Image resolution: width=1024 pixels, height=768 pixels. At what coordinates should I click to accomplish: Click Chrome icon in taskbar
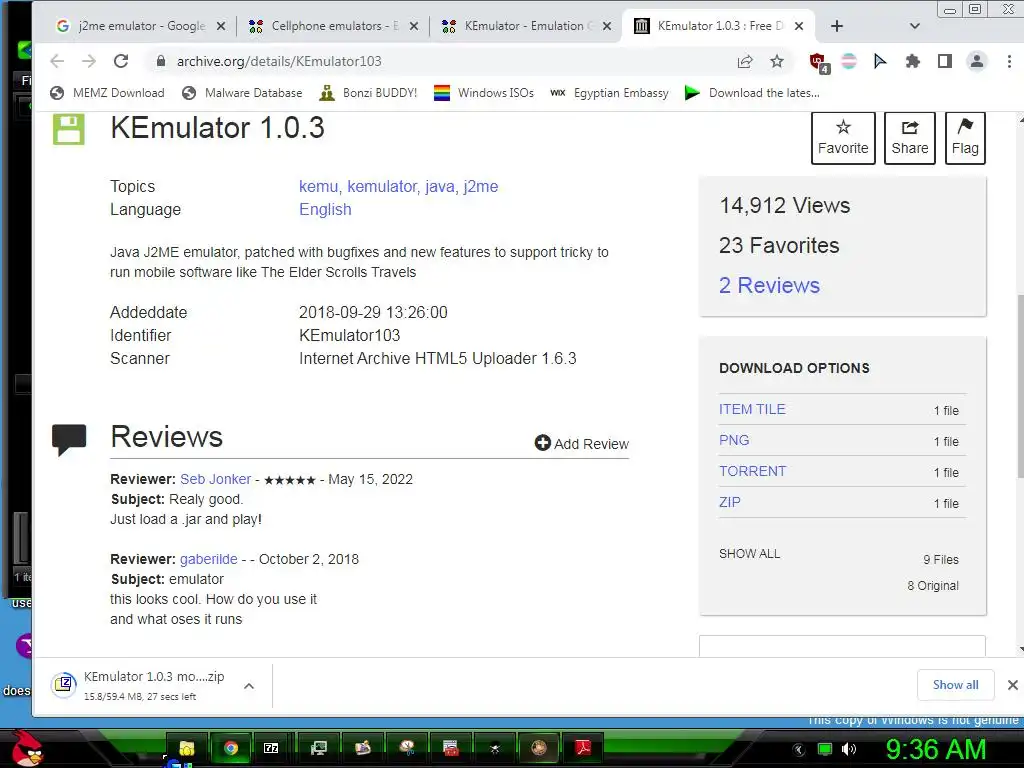pos(231,748)
